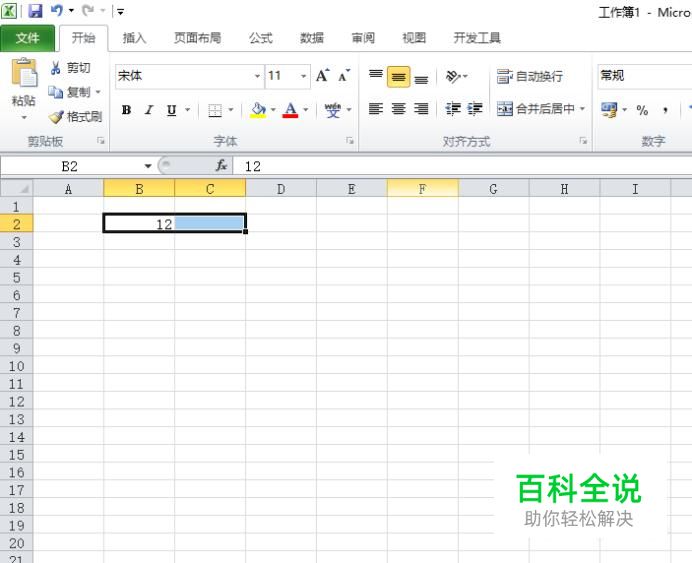Toggle Underline formatting
This screenshot has height=563, width=692.
click(x=172, y=109)
